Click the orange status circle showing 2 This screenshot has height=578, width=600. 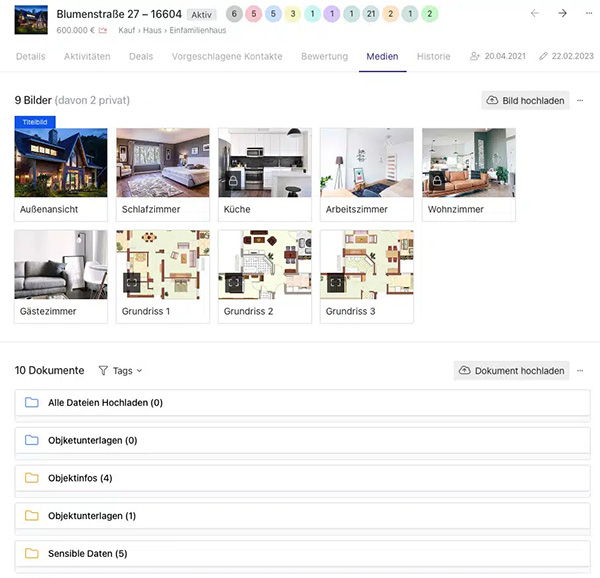pyautogui.click(x=390, y=14)
